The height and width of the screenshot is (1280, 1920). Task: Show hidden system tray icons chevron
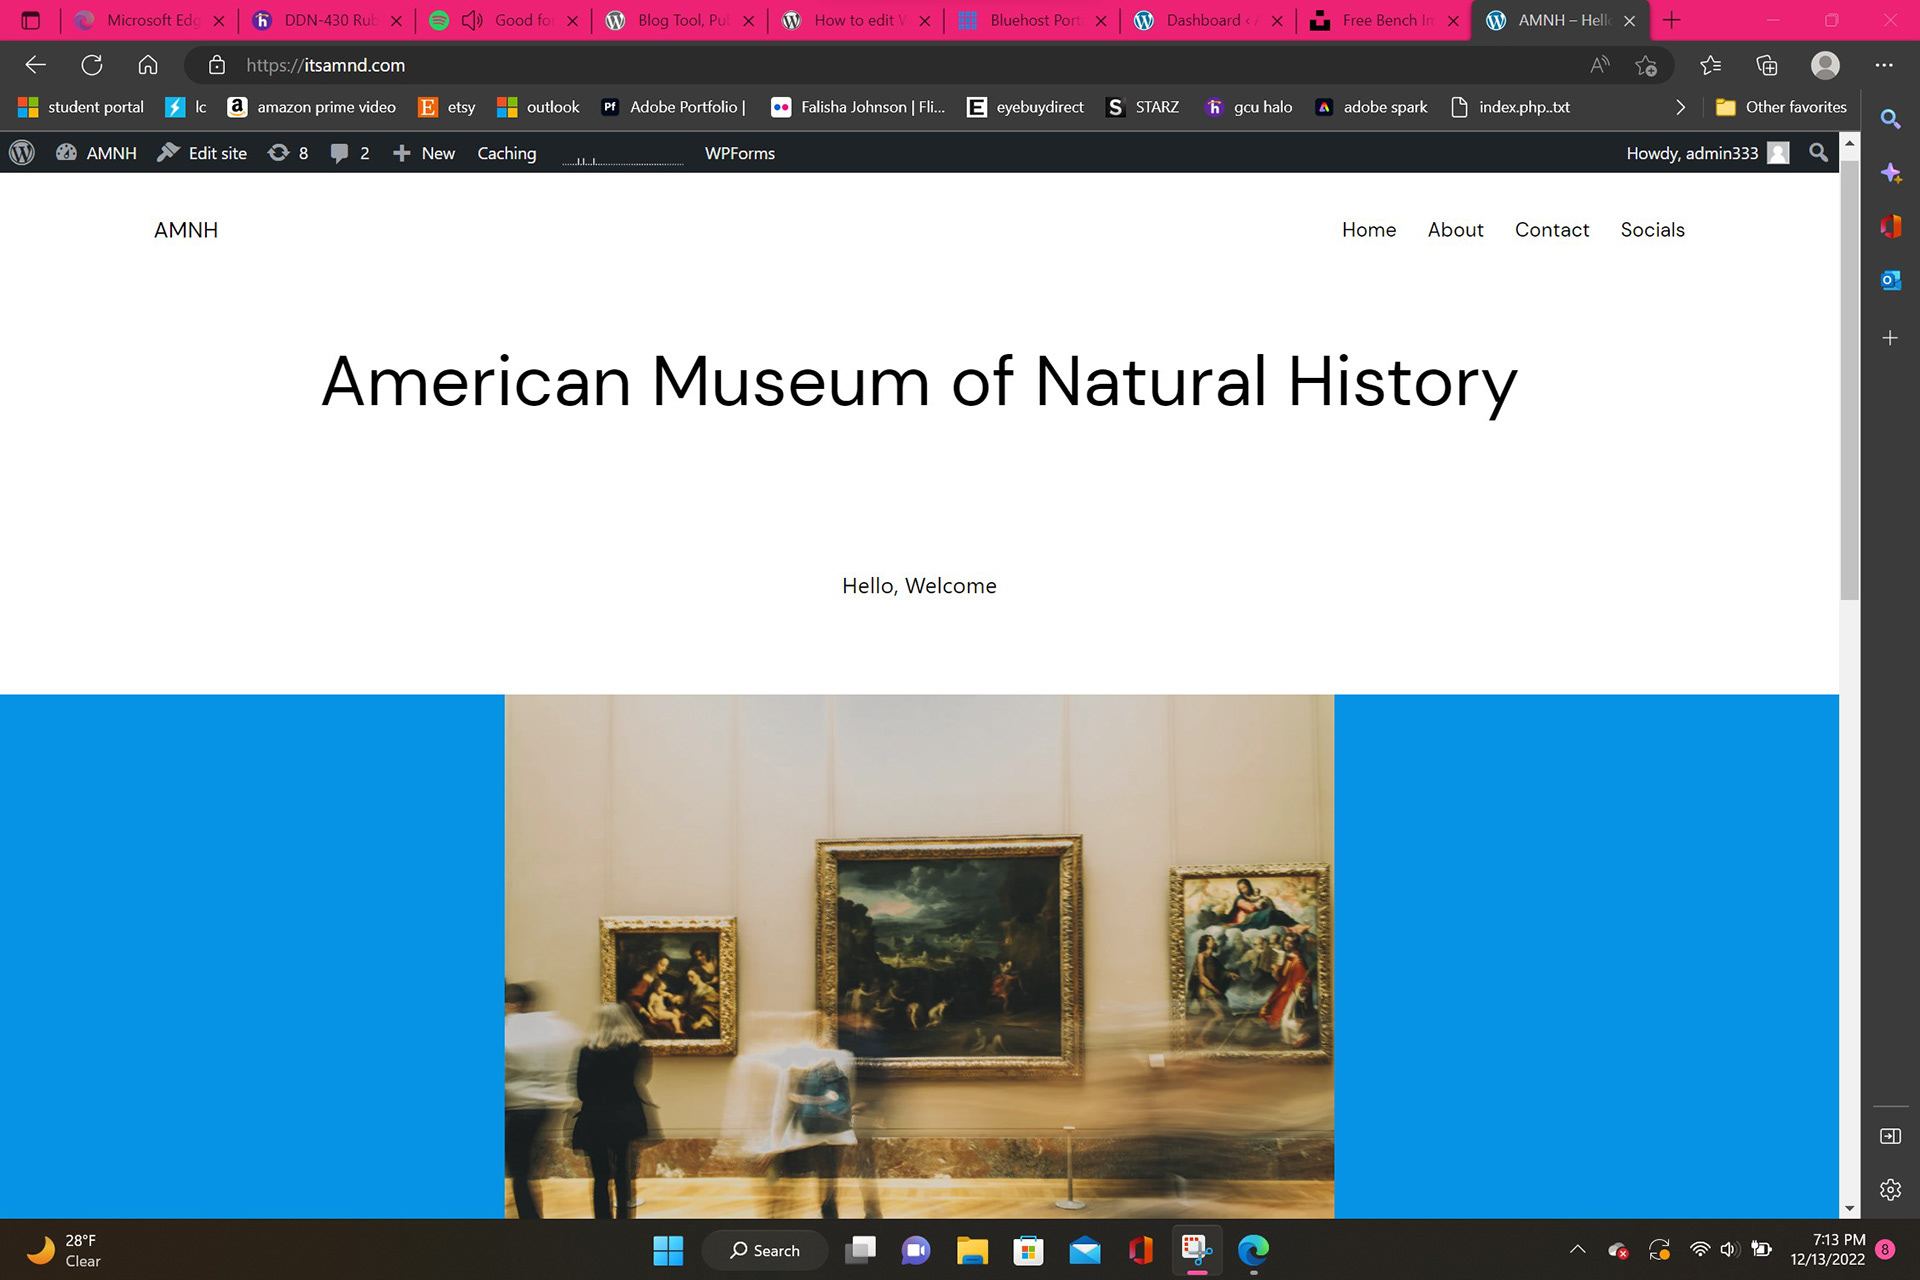tap(1577, 1249)
